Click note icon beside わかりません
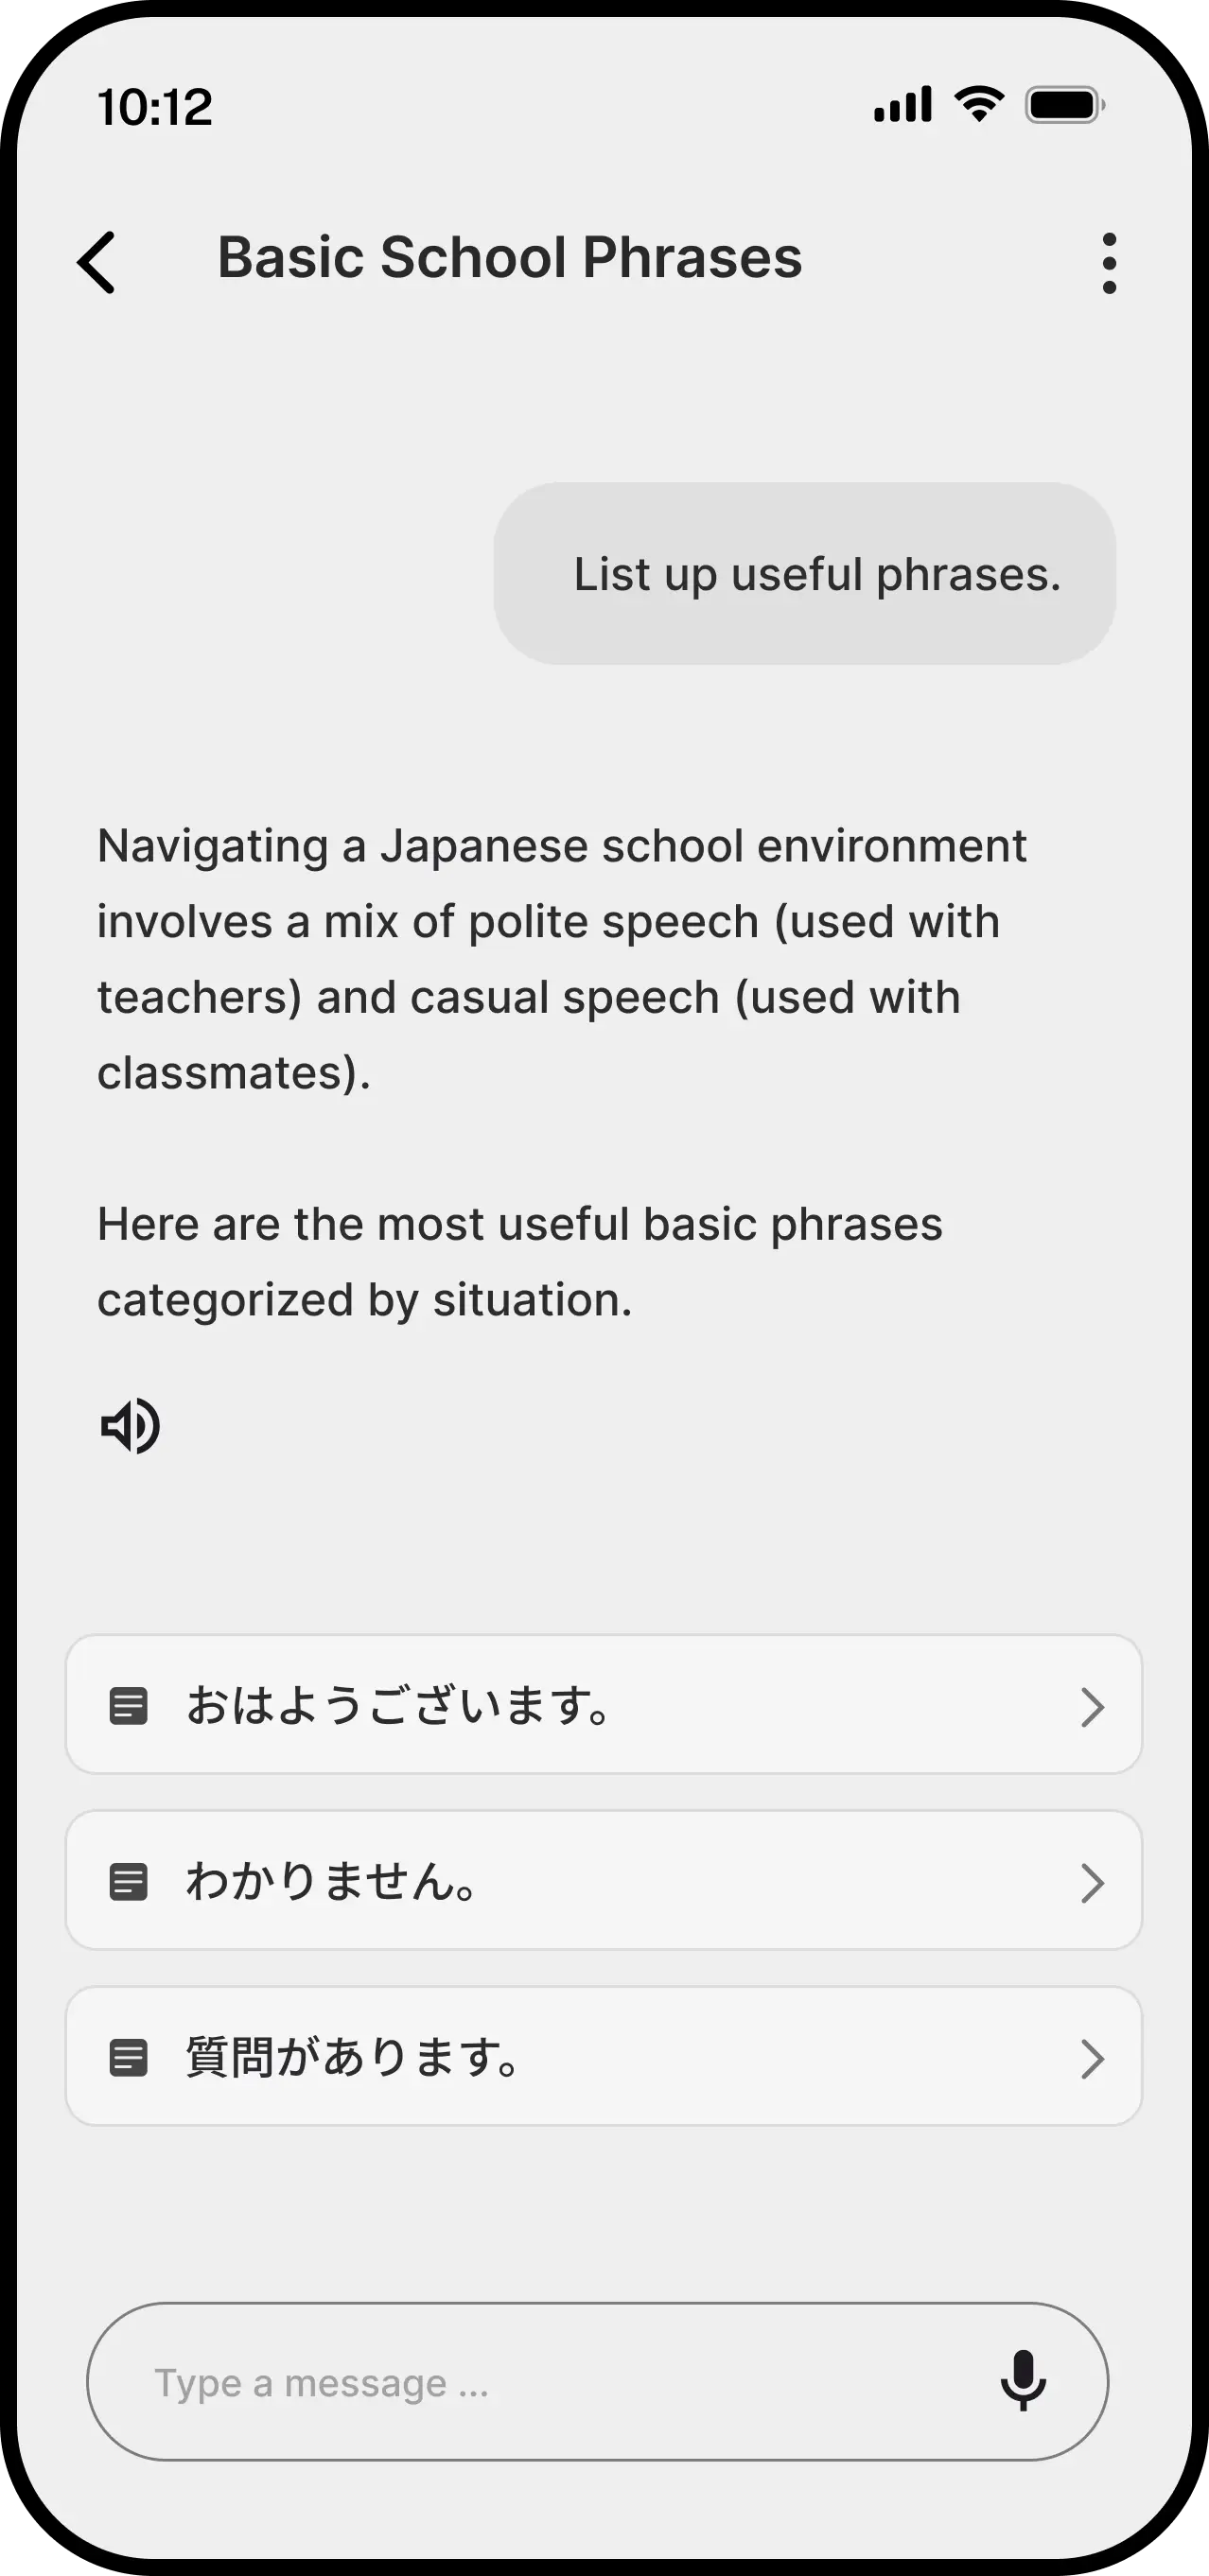The height and width of the screenshot is (2576, 1209). pyautogui.click(x=128, y=1881)
